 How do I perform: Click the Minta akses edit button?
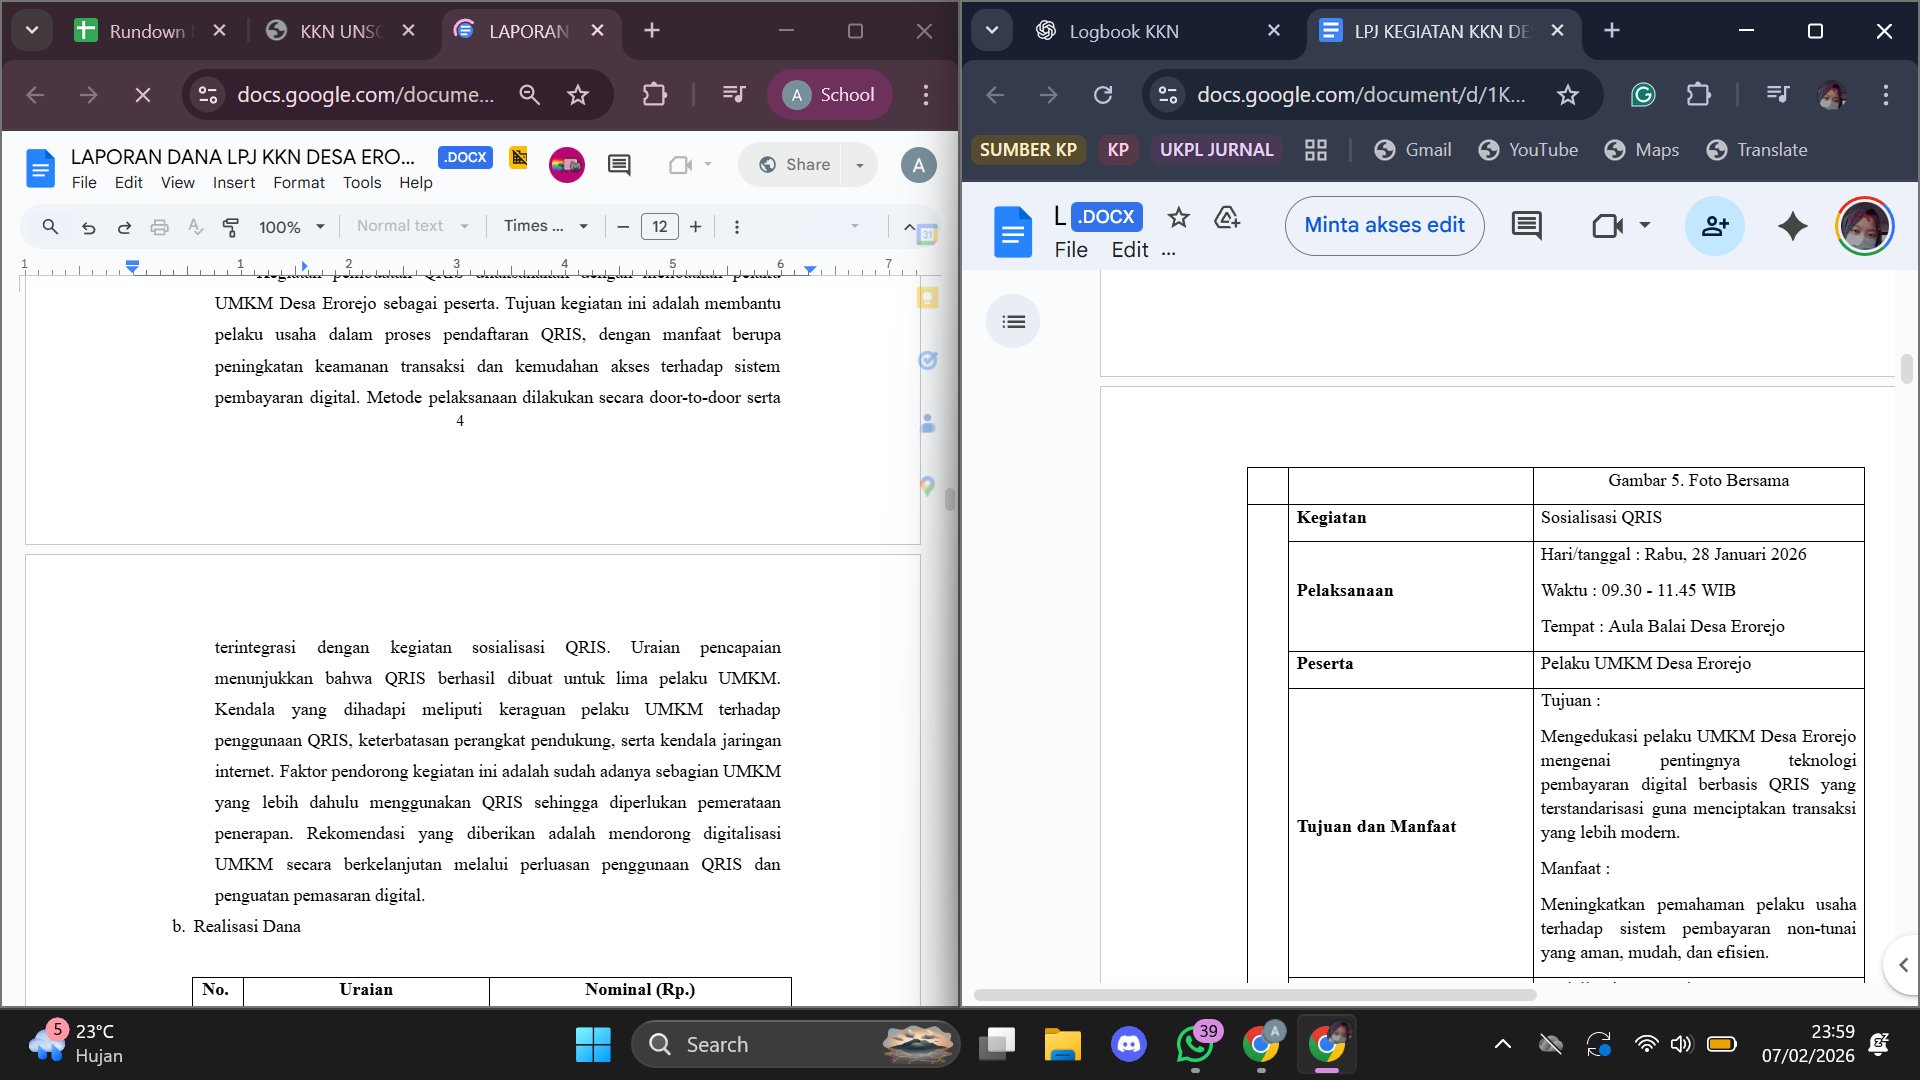(1384, 225)
